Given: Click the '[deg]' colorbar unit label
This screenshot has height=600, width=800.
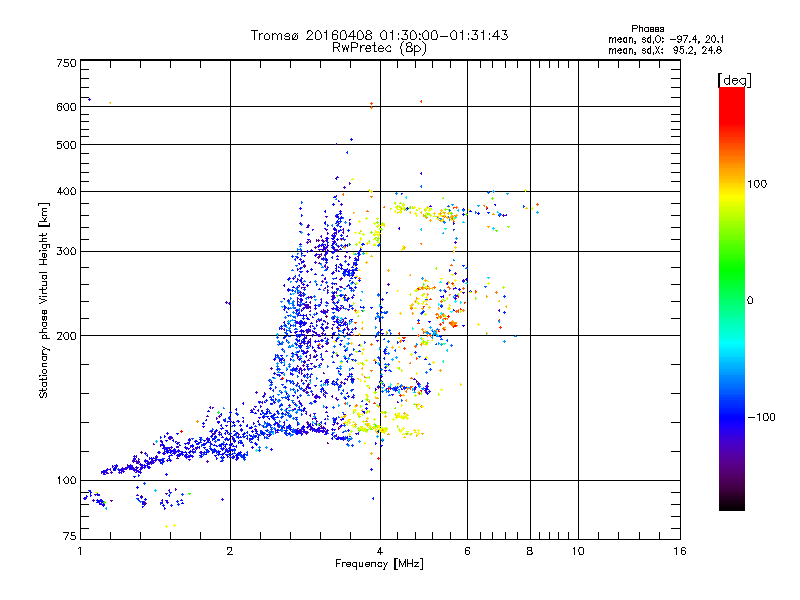Looking at the screenshot, I should tap(734, 80).
